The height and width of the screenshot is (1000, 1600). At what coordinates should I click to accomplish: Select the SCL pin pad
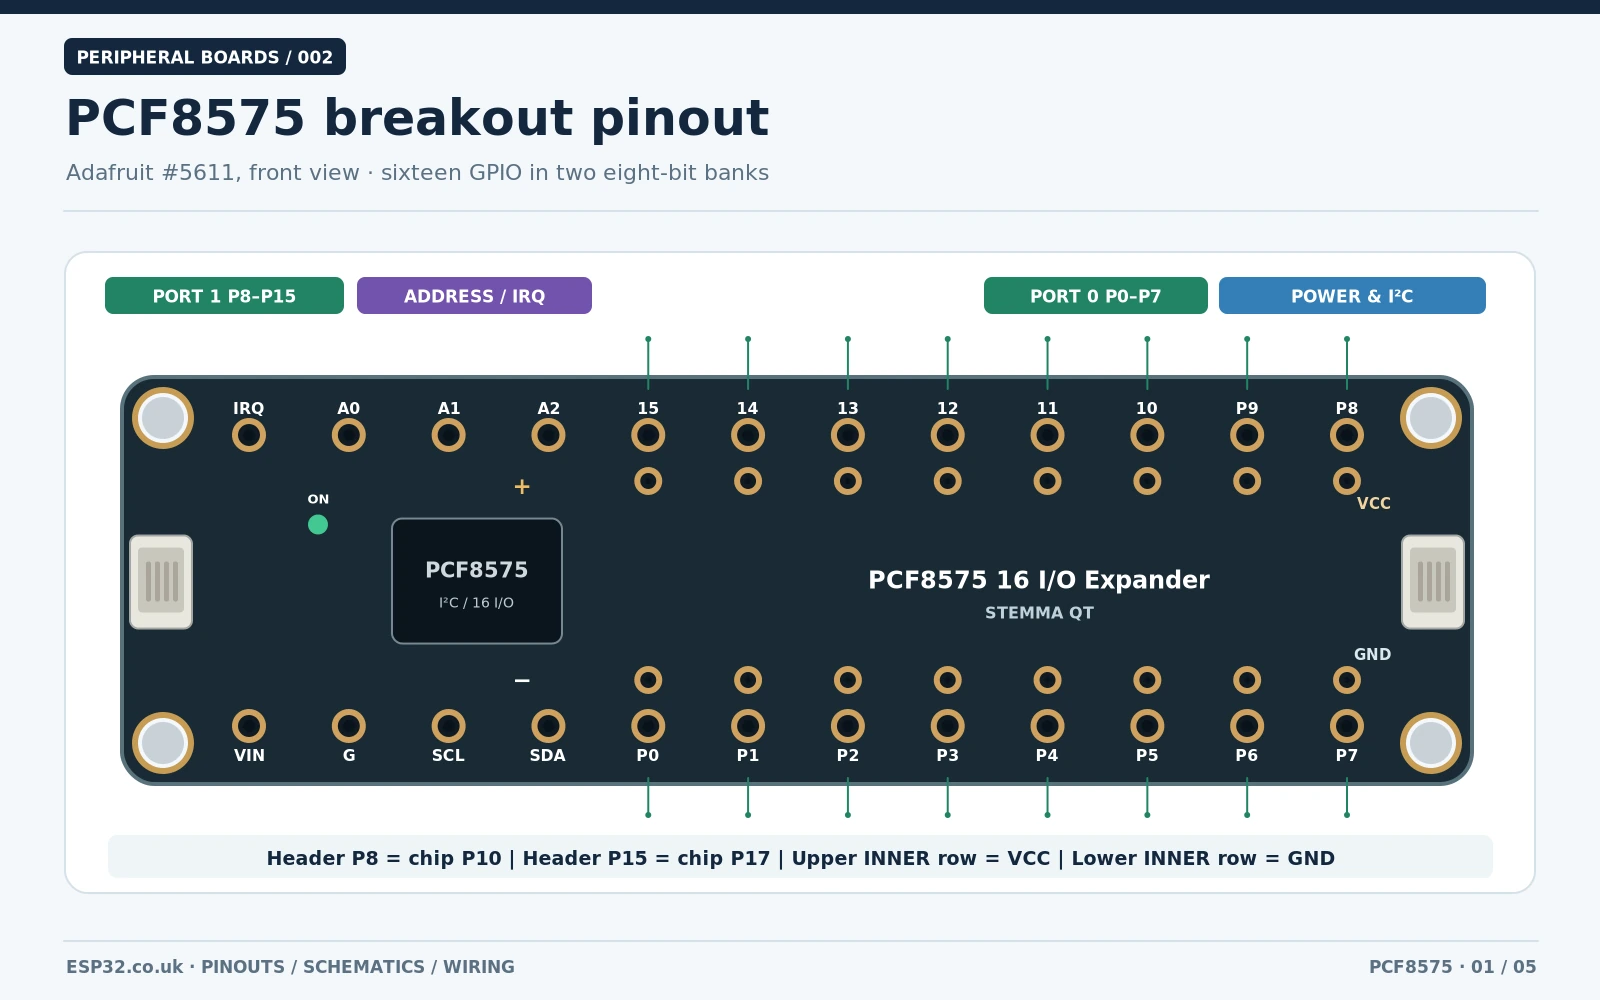[449, 726]
